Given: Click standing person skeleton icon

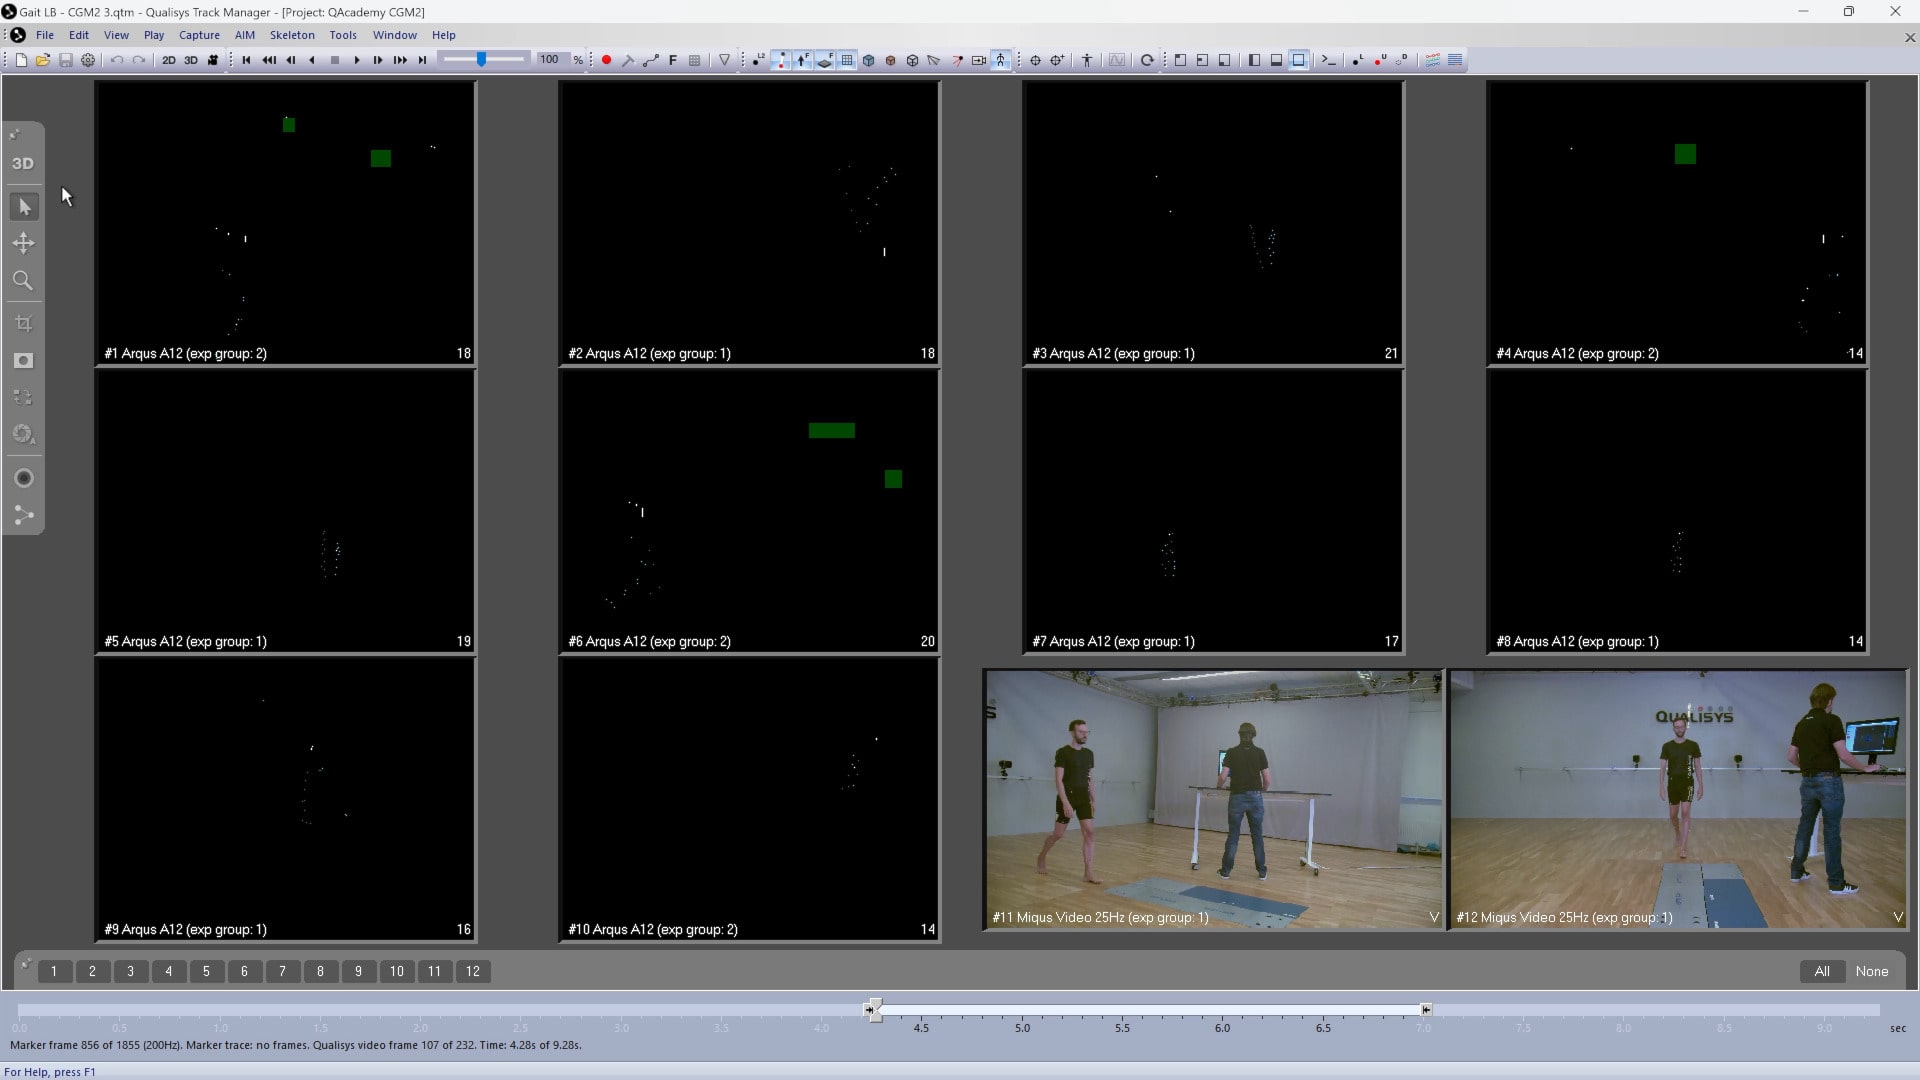Looking at the screenshot, I should click(x=1087, y=60).
